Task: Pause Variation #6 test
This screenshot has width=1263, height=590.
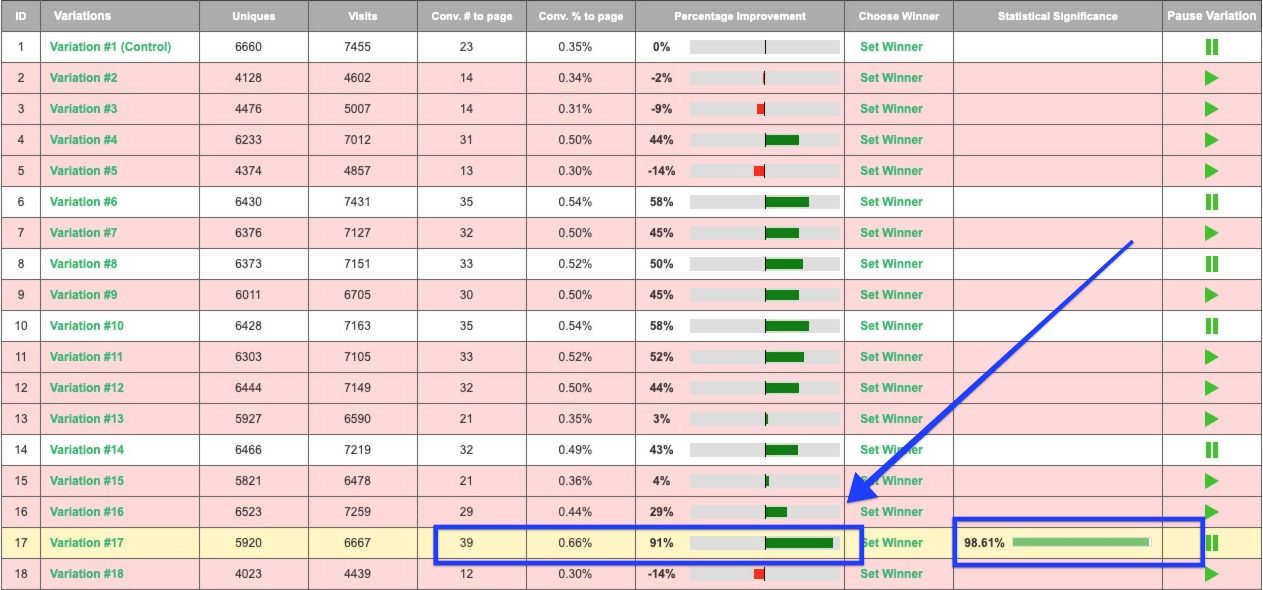Action: pyautogui.click(x=1211, y=202)
